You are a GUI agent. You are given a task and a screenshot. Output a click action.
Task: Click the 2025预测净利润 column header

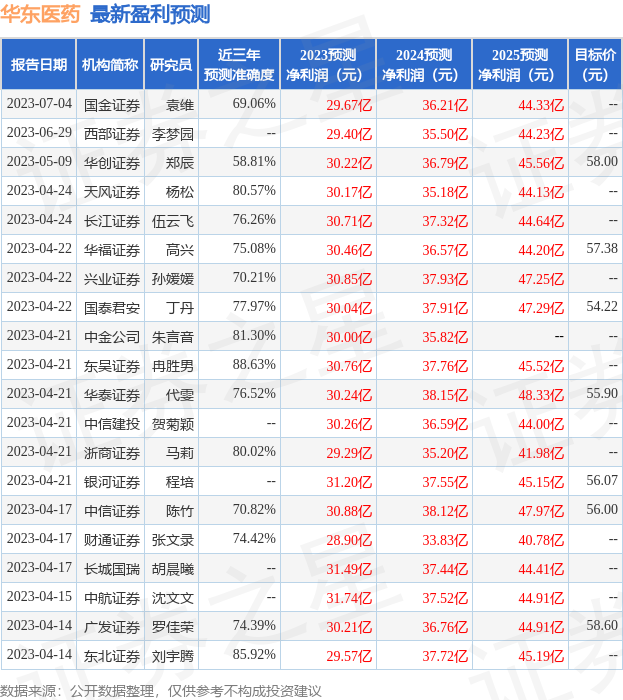(x=520, y=64)
